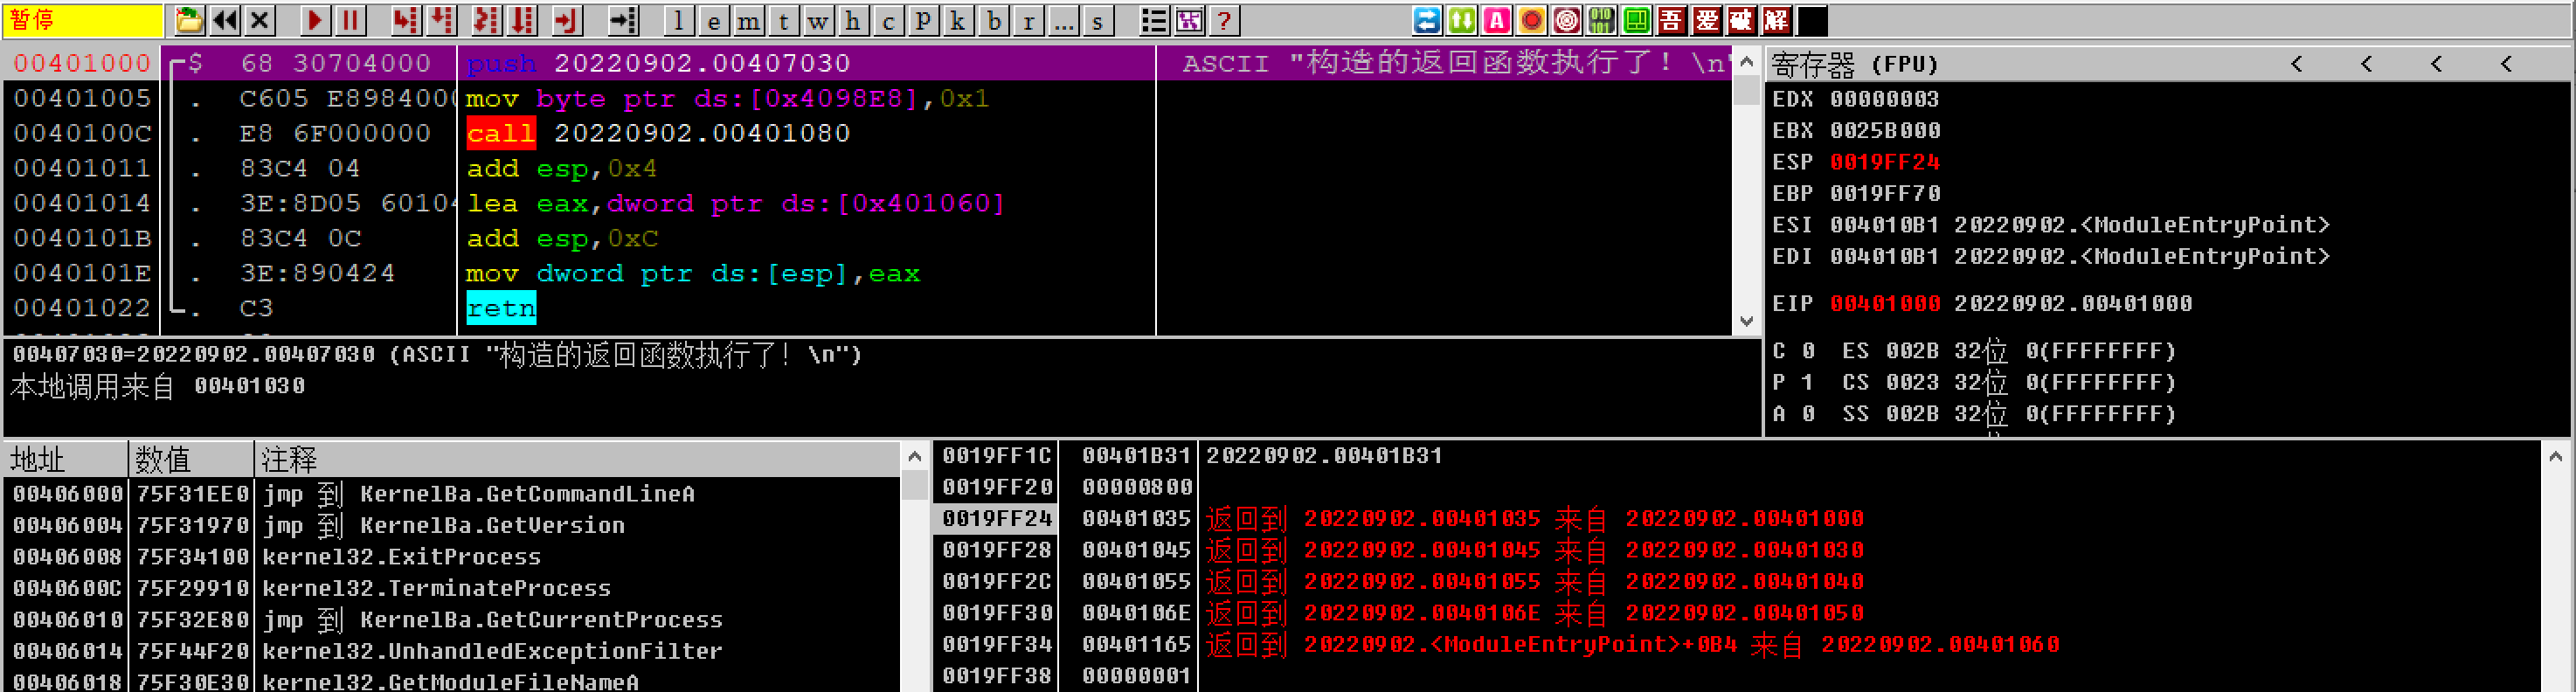Click the orange record-circle plugin icon

1532,20
